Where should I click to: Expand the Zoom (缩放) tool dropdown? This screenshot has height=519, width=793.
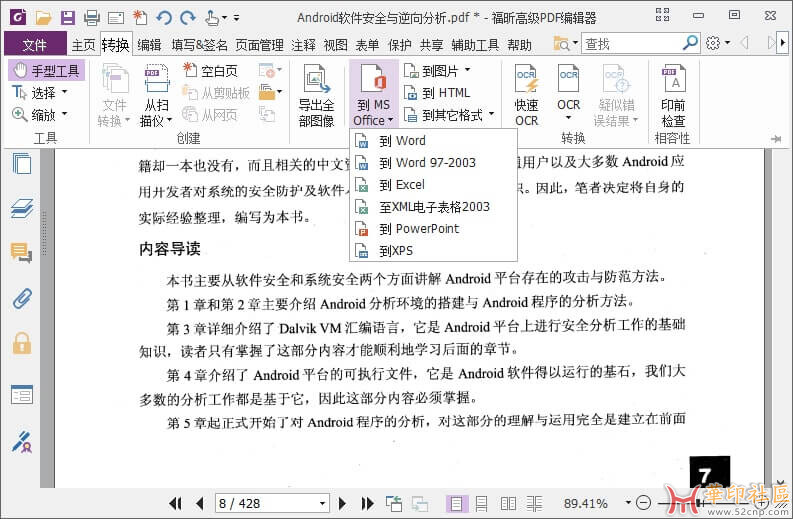[x=64, y=114]
